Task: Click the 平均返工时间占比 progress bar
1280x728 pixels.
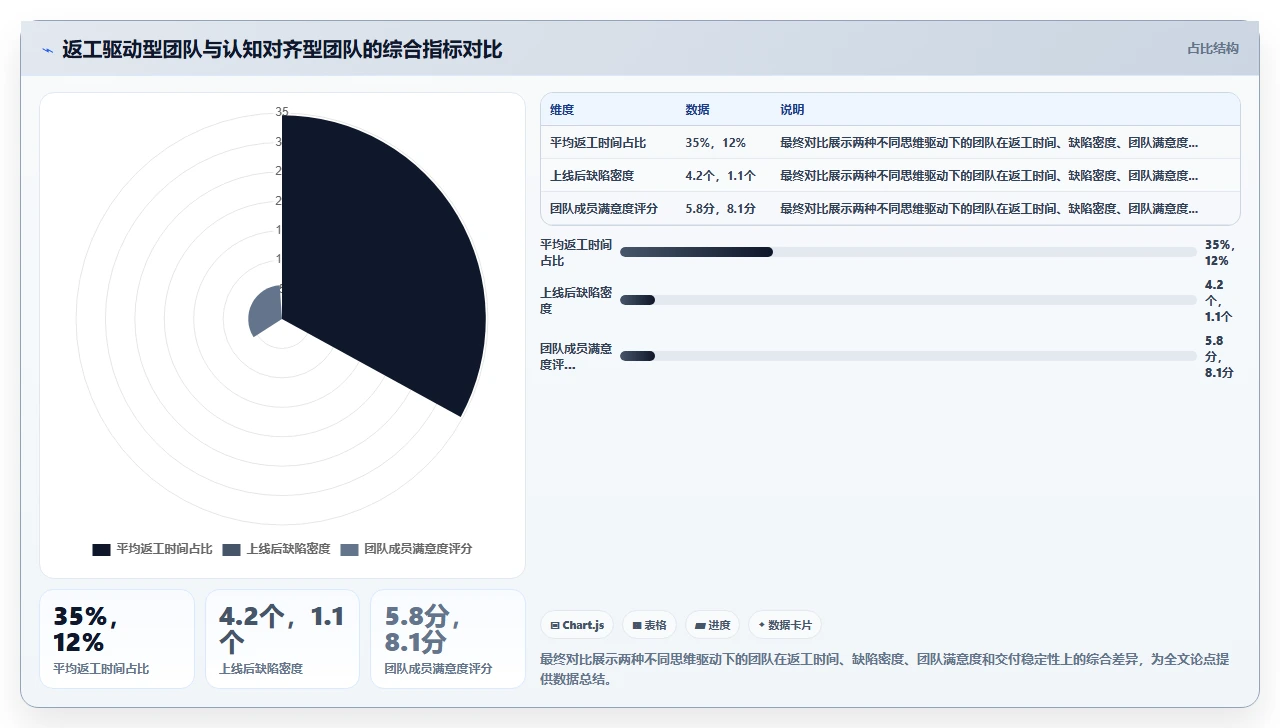Action: point(908,252)
